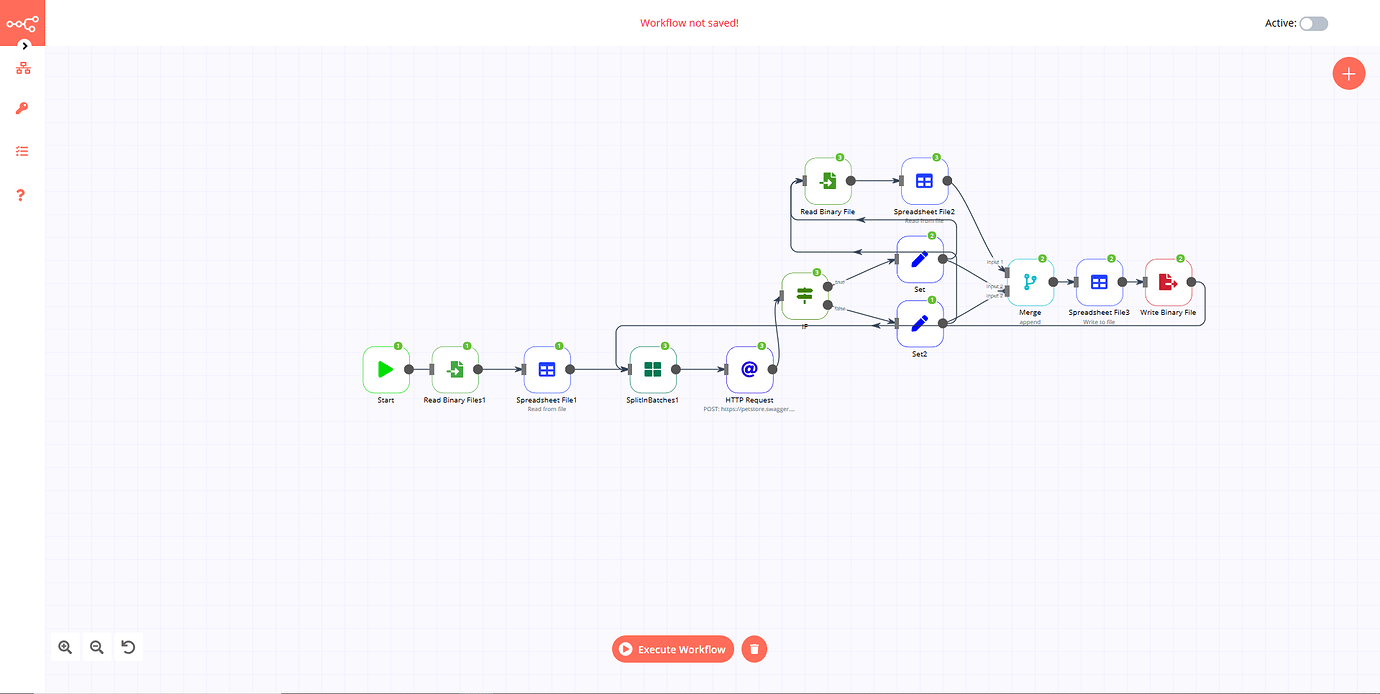
Task: Select the Write Binary File node
Action: 1168,282
